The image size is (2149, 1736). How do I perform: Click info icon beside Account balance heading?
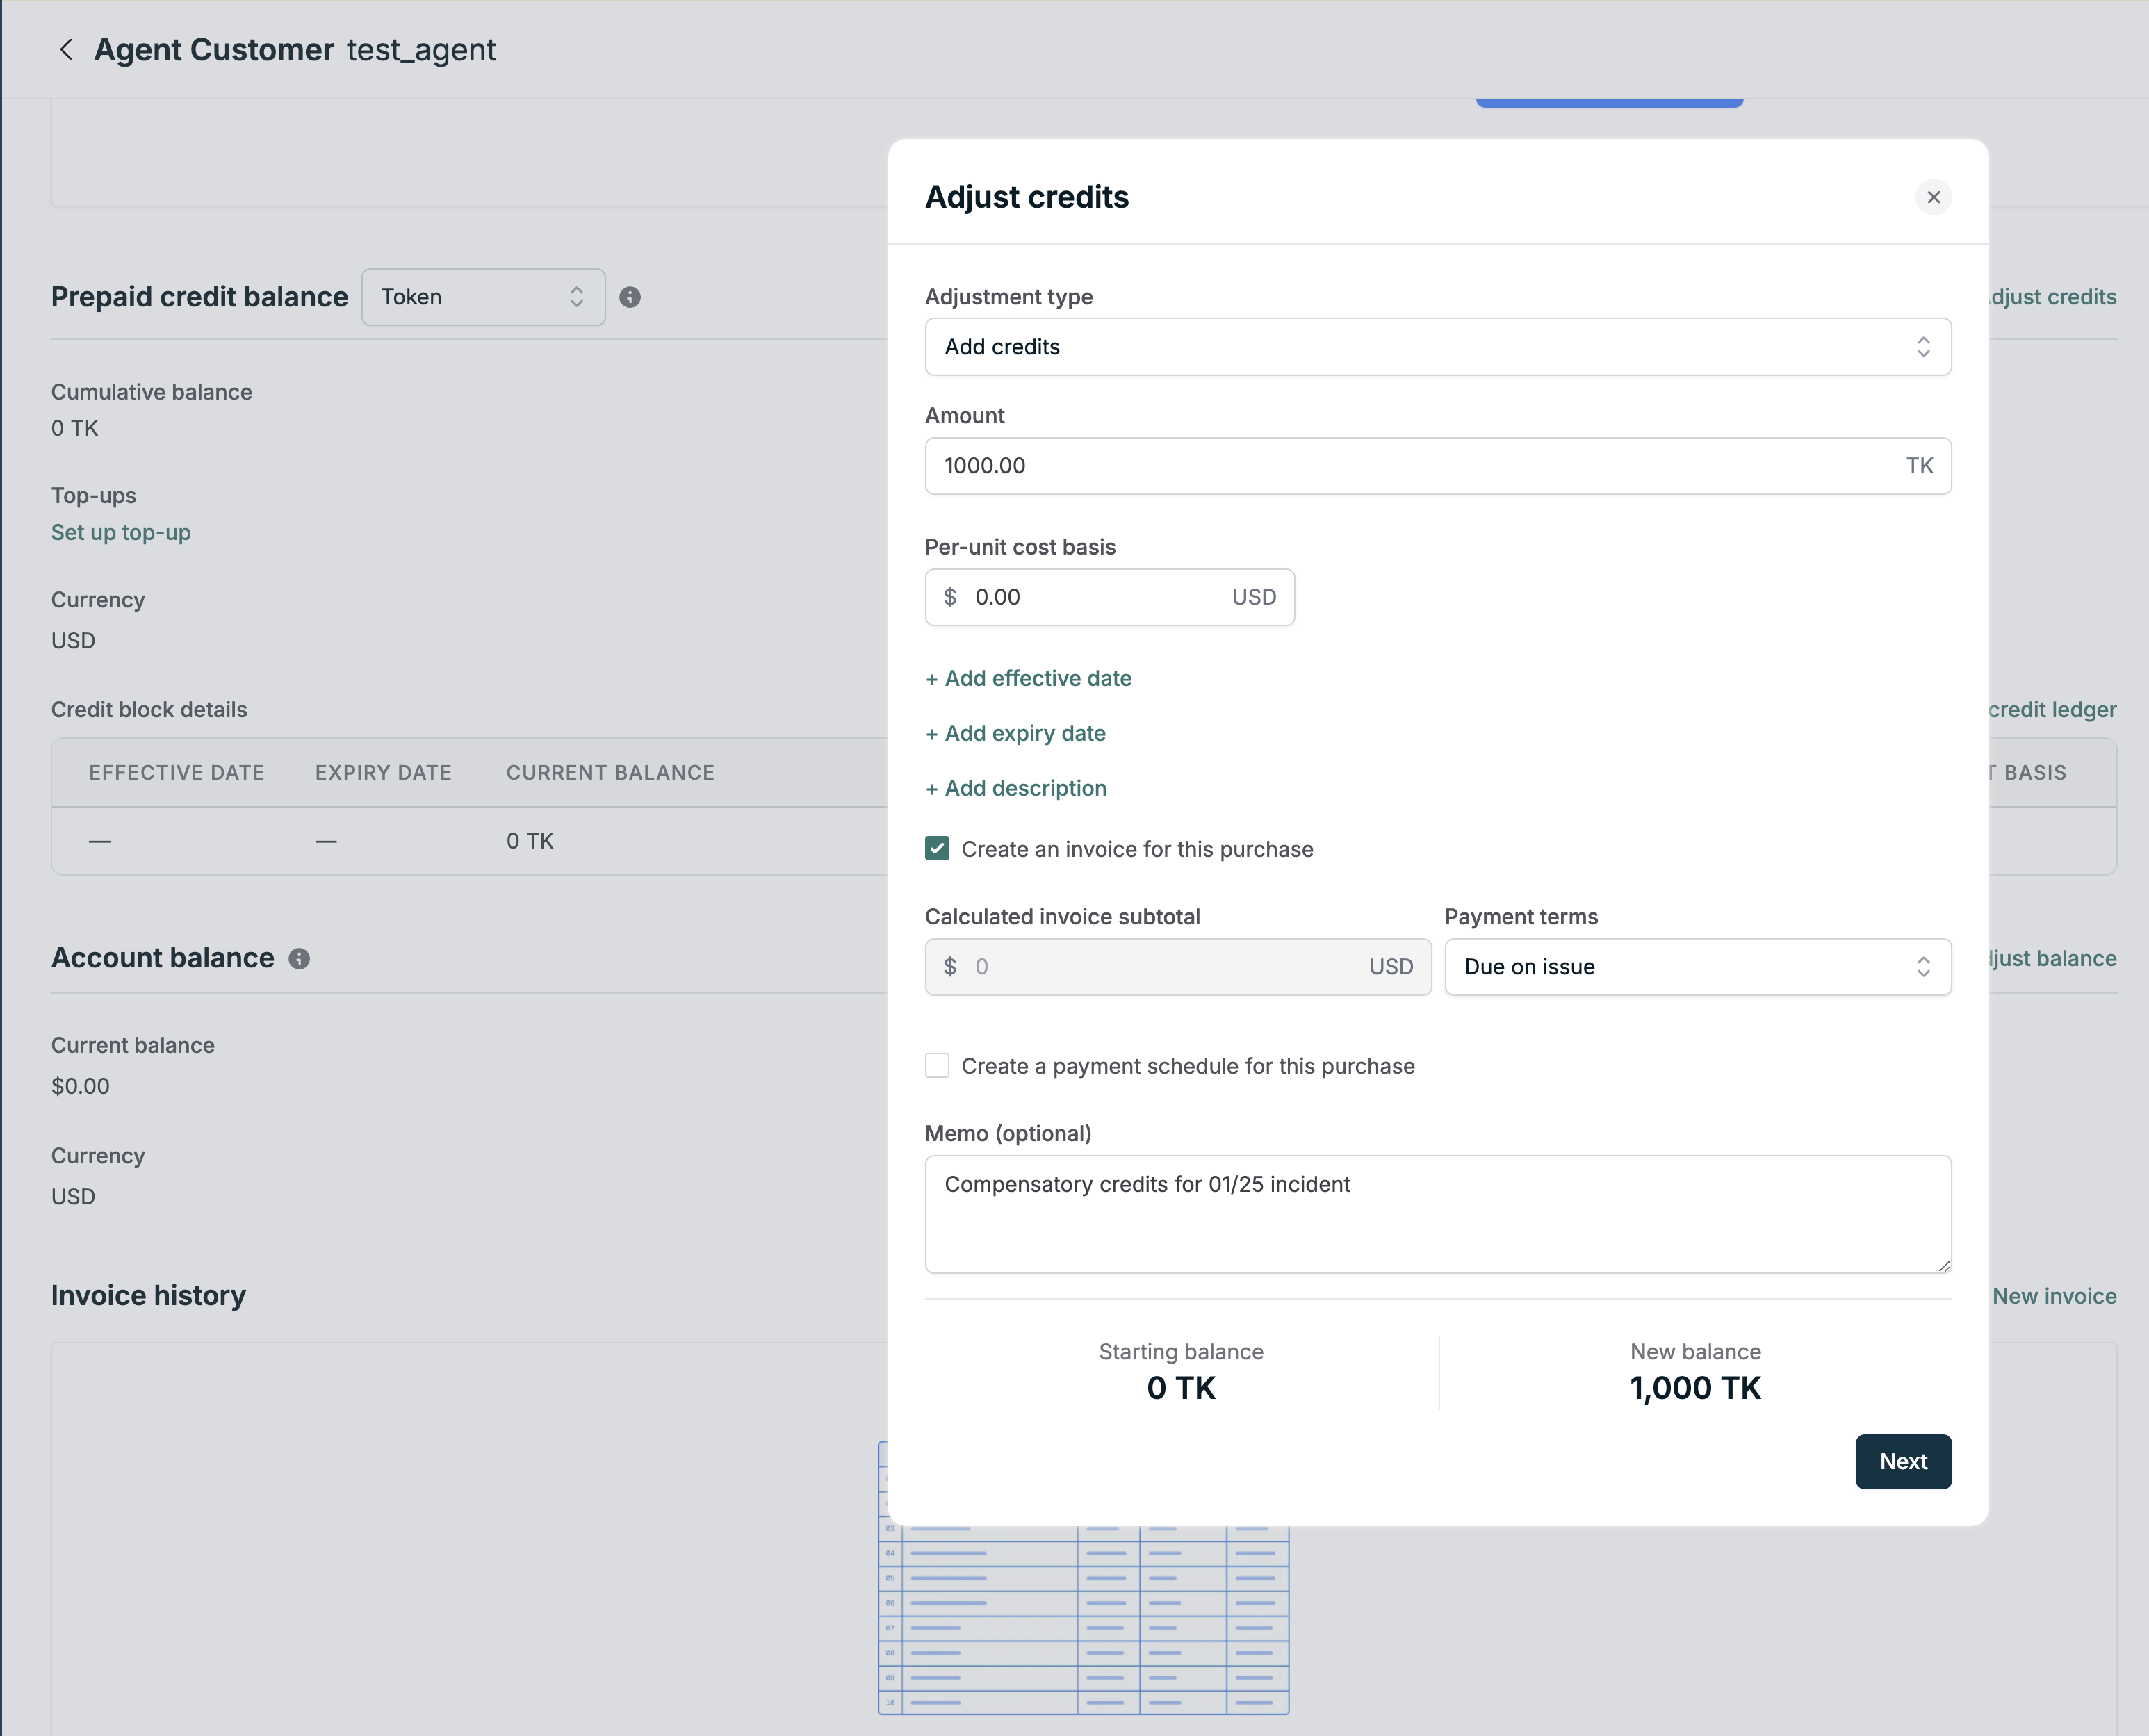[299, 959]
